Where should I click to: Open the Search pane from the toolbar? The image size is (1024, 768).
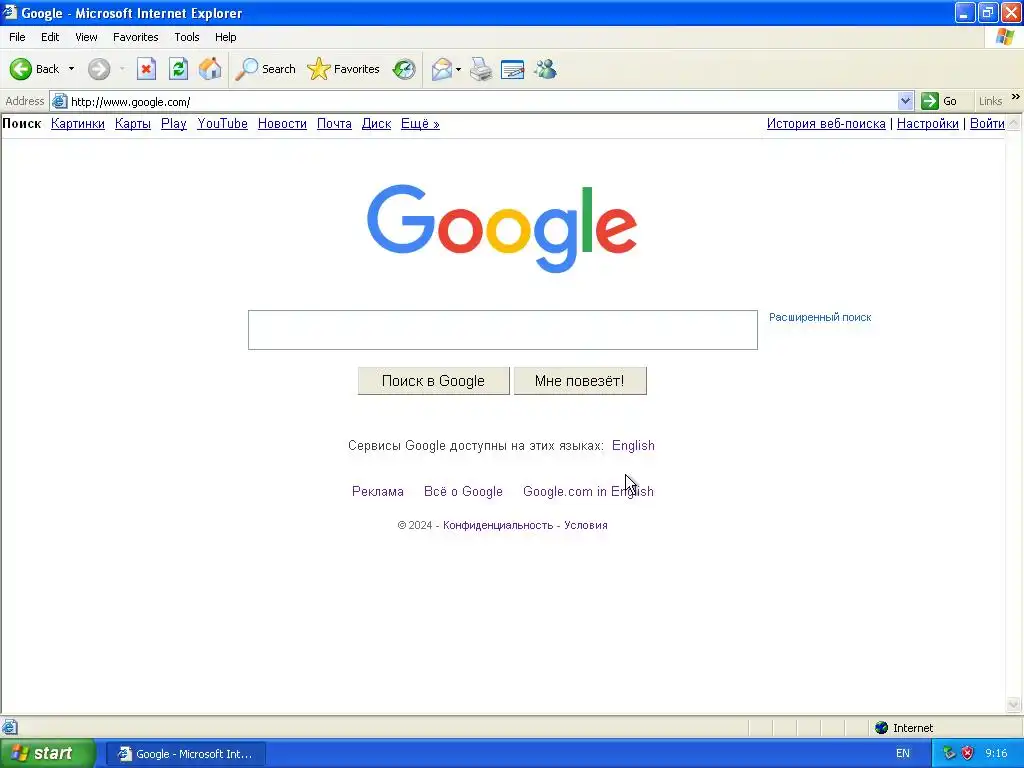click(x=266, y=69)
